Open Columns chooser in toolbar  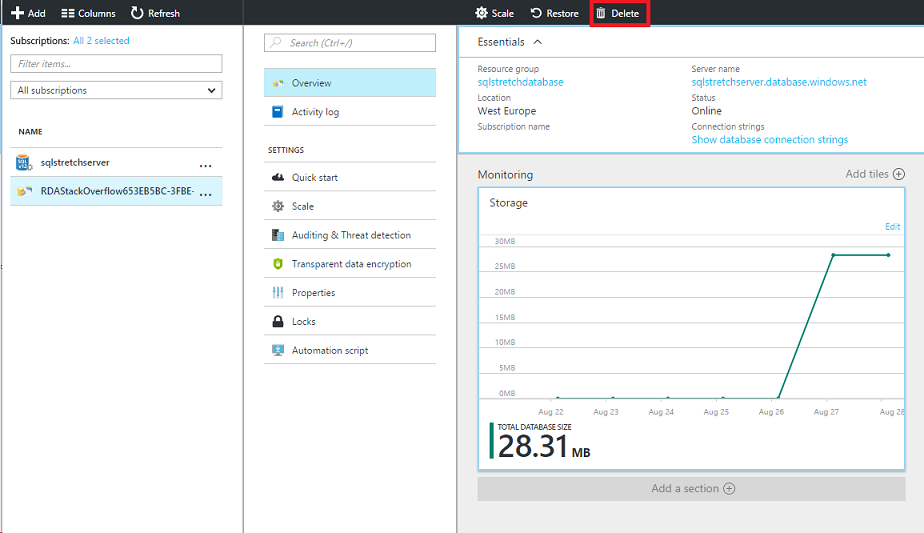(x=88, y=13)
